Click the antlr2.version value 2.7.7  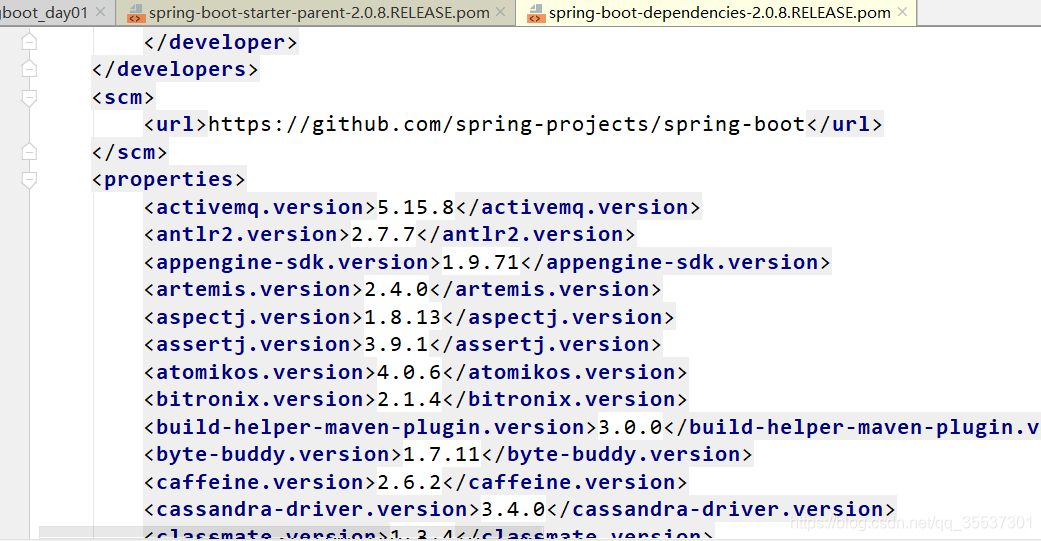pos(383,235)
